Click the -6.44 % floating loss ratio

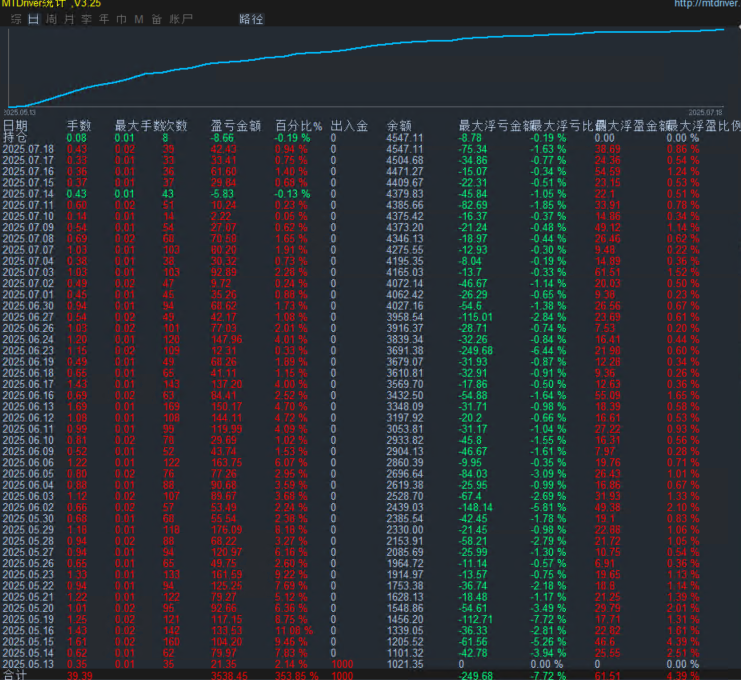[x=548, y=351]
